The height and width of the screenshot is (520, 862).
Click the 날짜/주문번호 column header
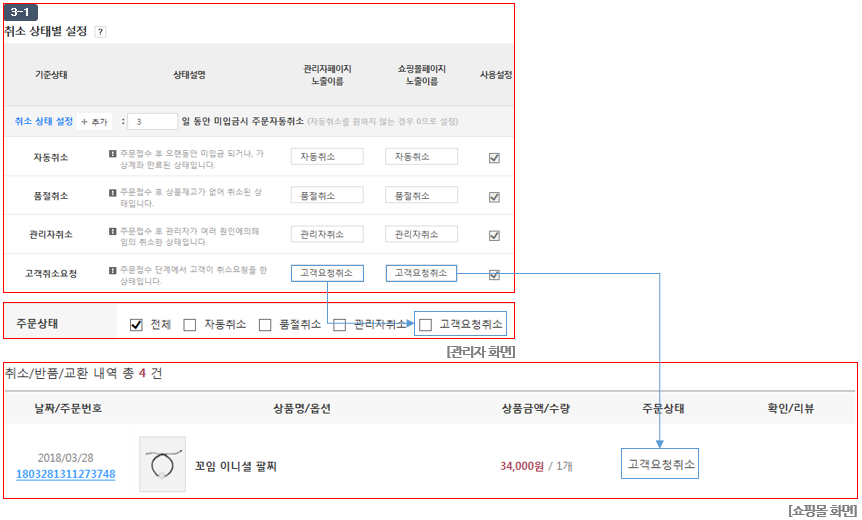click(x=68, y=408)
